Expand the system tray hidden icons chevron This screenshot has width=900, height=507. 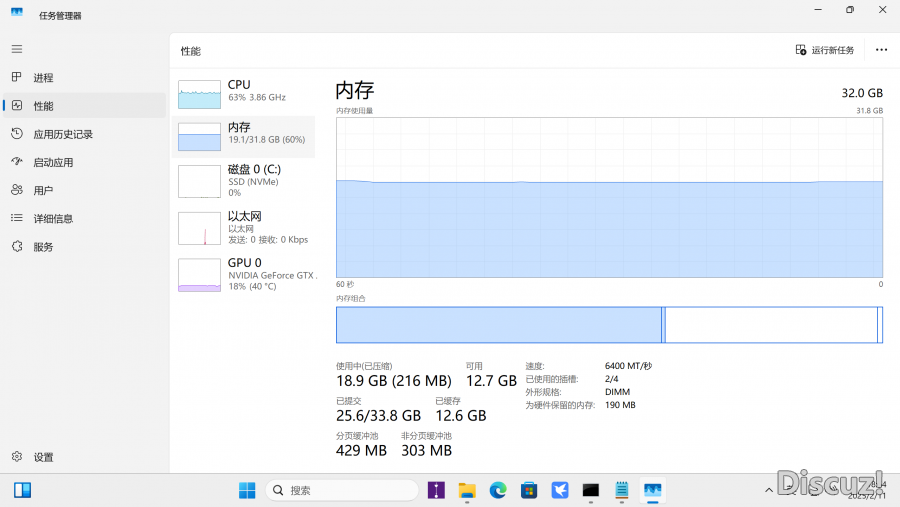tap(769, 490)
